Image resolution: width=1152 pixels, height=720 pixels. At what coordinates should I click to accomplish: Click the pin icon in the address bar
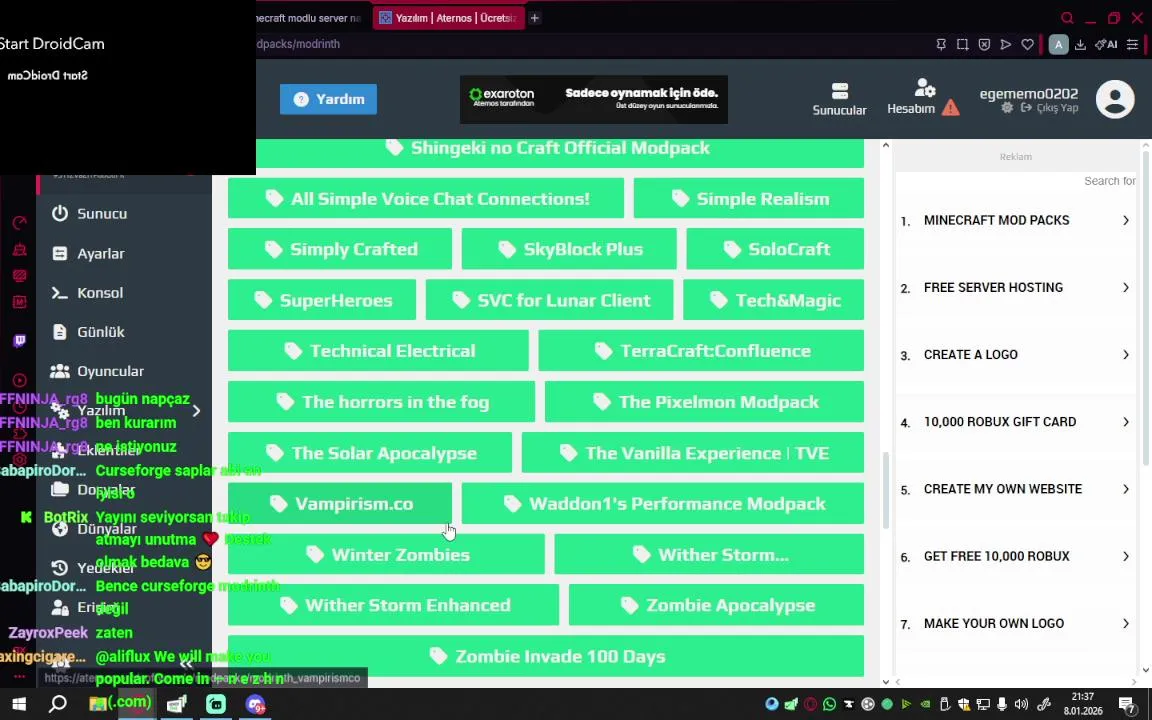coord(940,45)
